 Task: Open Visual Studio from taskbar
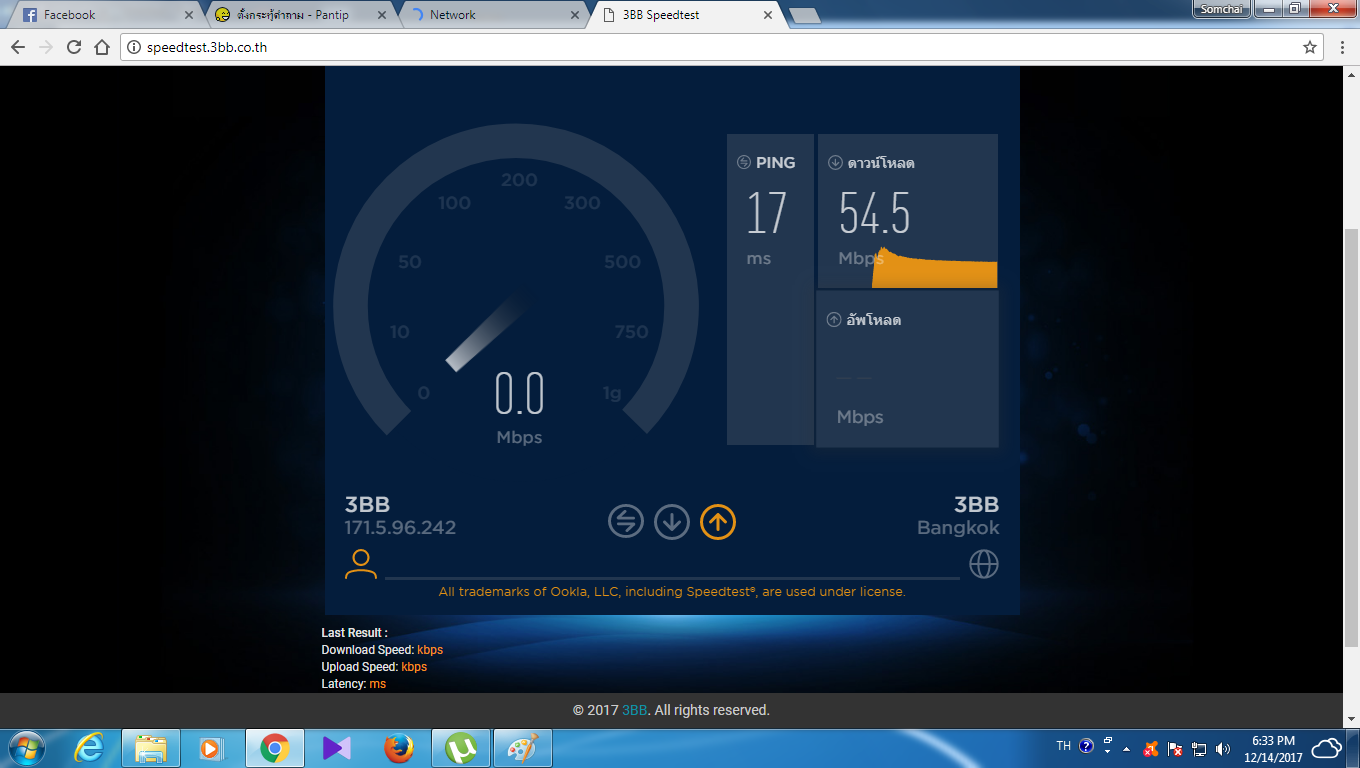[x=337, y=748]
